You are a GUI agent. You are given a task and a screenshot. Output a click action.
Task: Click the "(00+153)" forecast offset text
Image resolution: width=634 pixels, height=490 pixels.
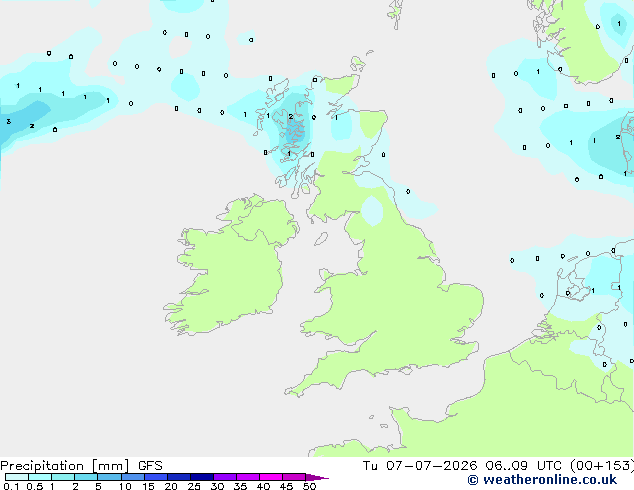(x=602, y=466)
